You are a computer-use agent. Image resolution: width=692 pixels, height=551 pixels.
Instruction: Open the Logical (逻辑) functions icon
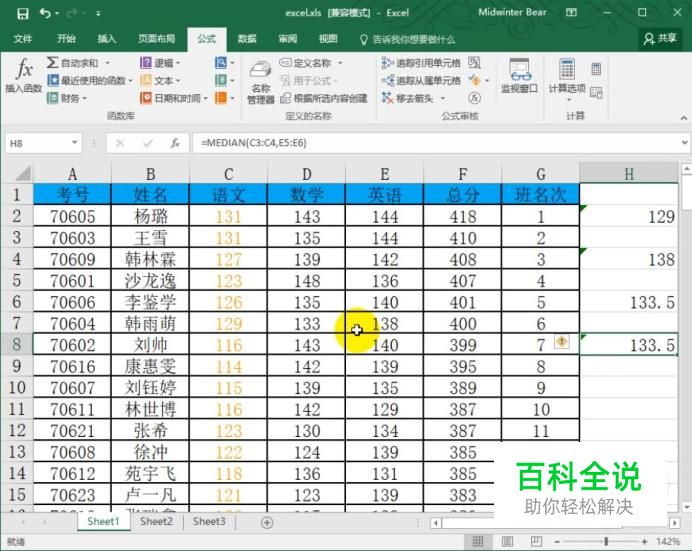click(x=146, y=63)
